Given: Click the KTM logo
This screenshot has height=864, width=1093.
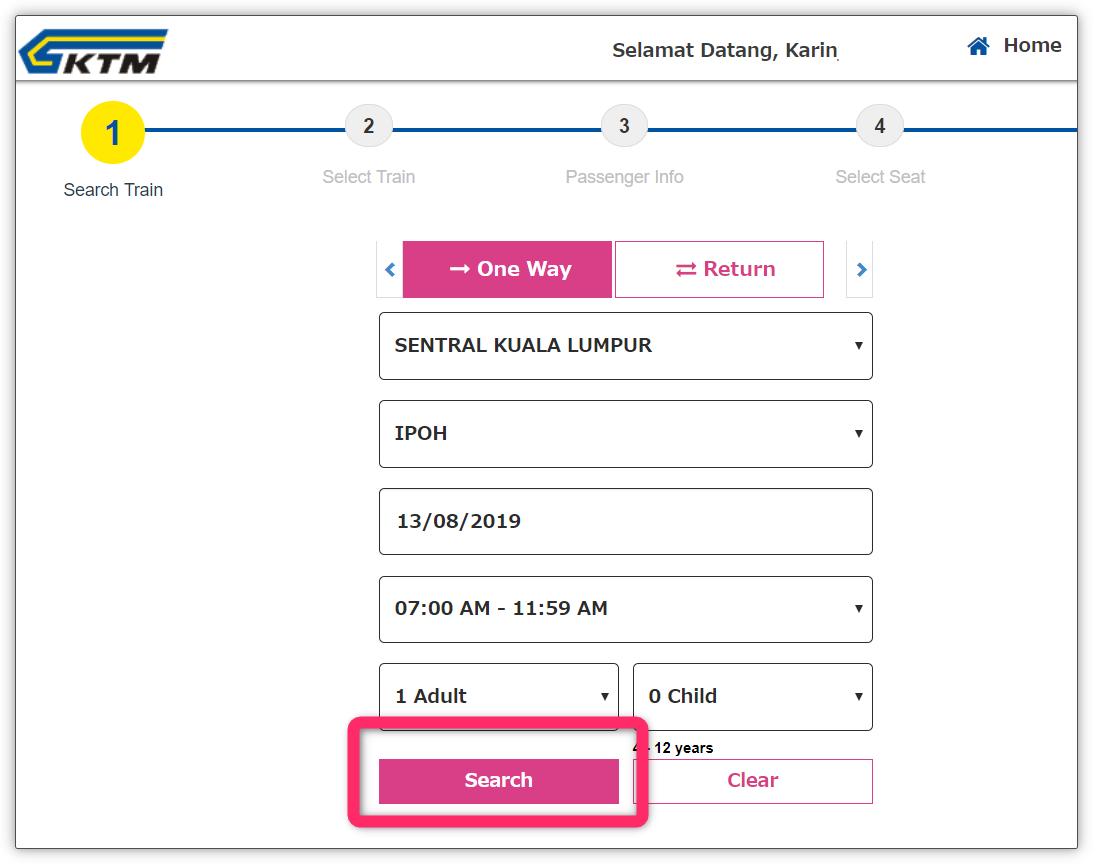Looking at the screenshot, I should (93, 52).
